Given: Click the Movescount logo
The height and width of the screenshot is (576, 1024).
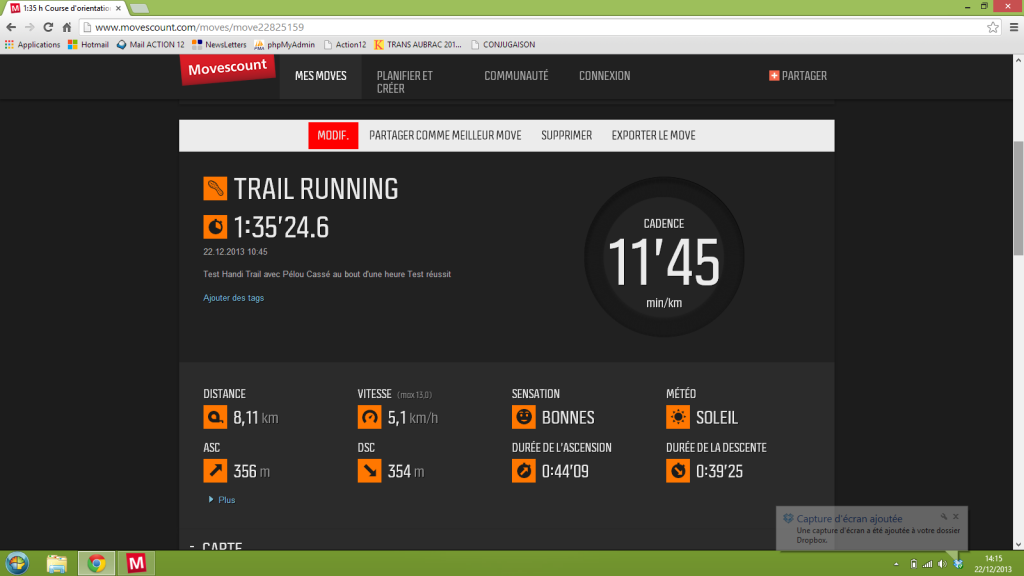Looking at the screenshot, I should point(228,69).
